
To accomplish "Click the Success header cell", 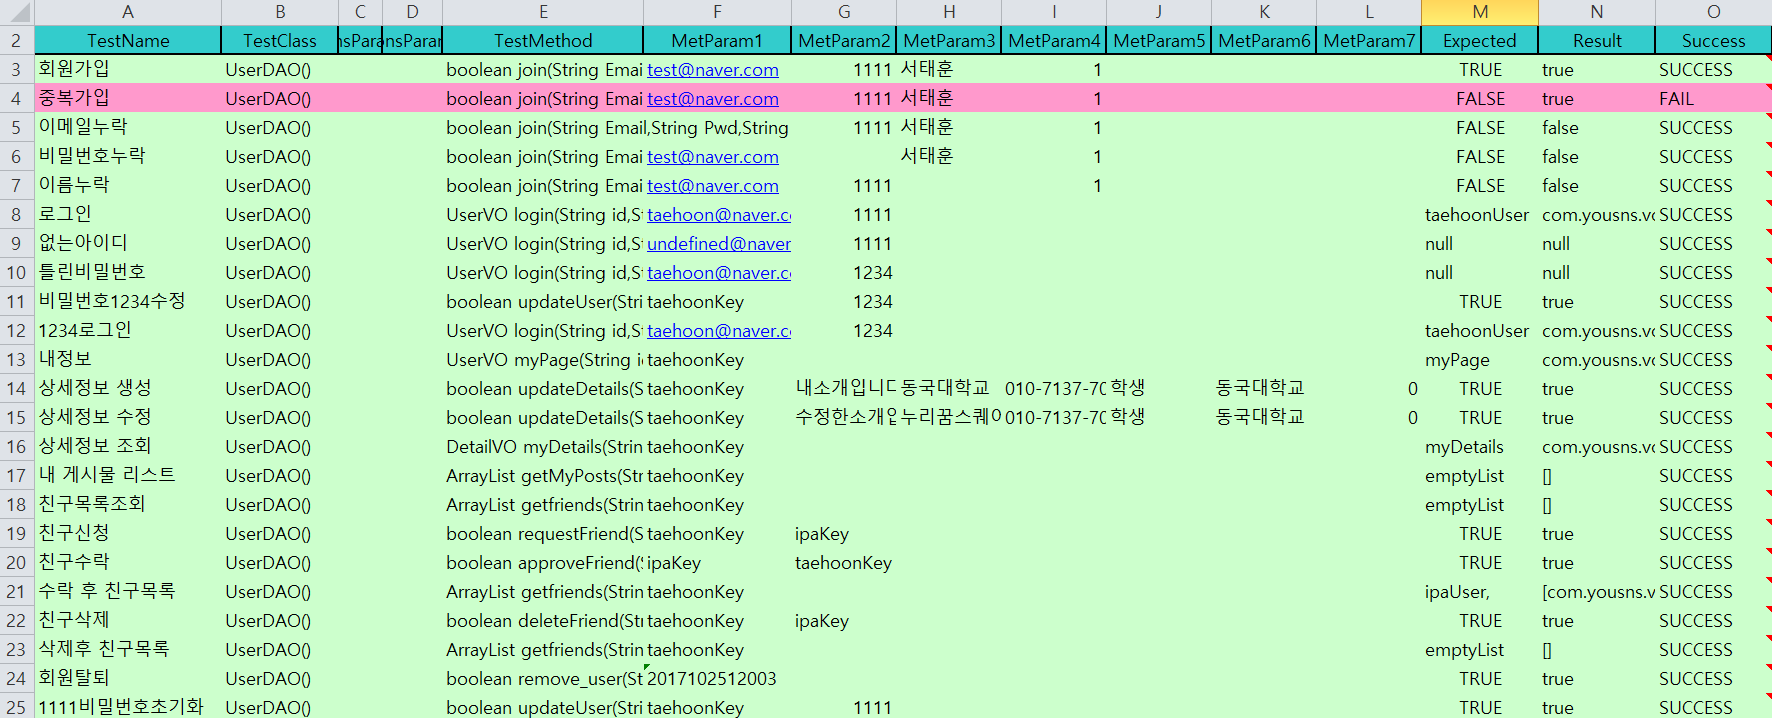I will (x=1713, y=41).
